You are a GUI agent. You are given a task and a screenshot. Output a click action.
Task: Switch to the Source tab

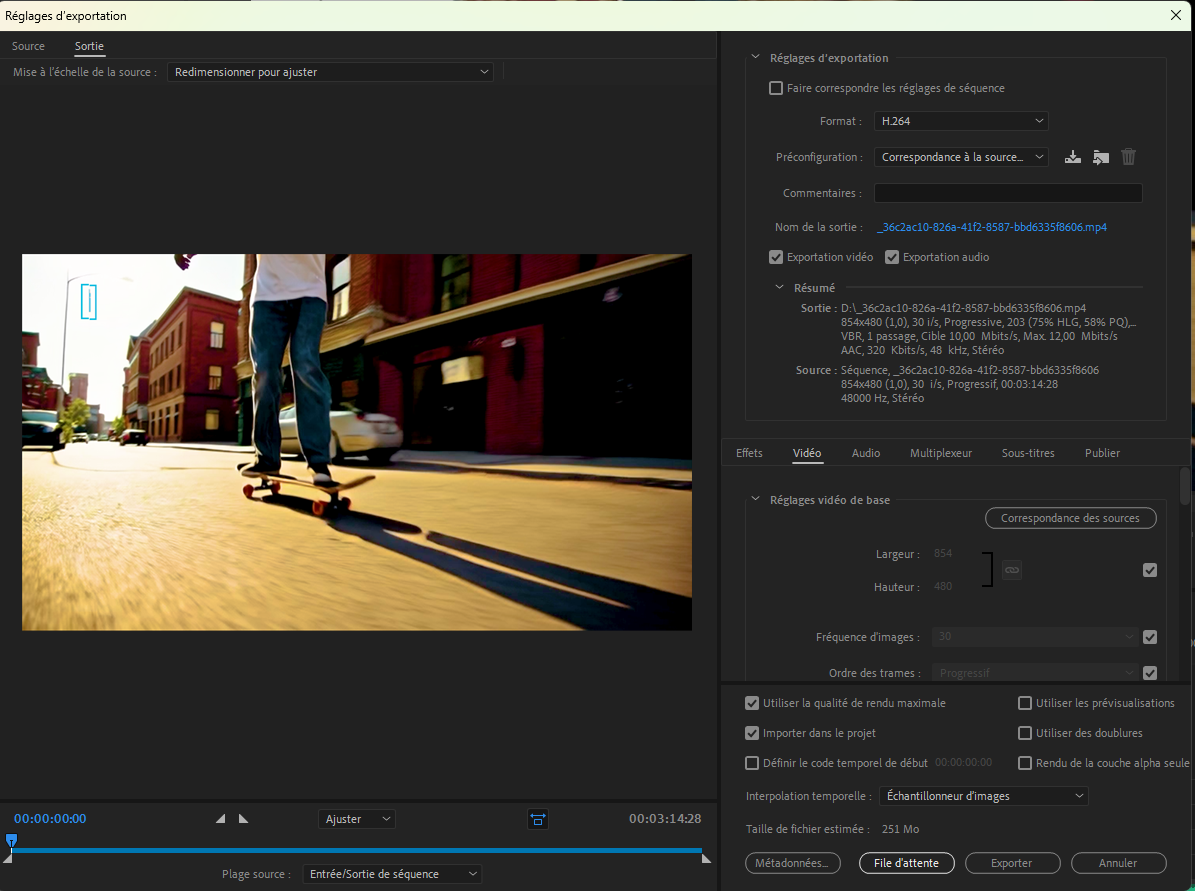(28, 46)
